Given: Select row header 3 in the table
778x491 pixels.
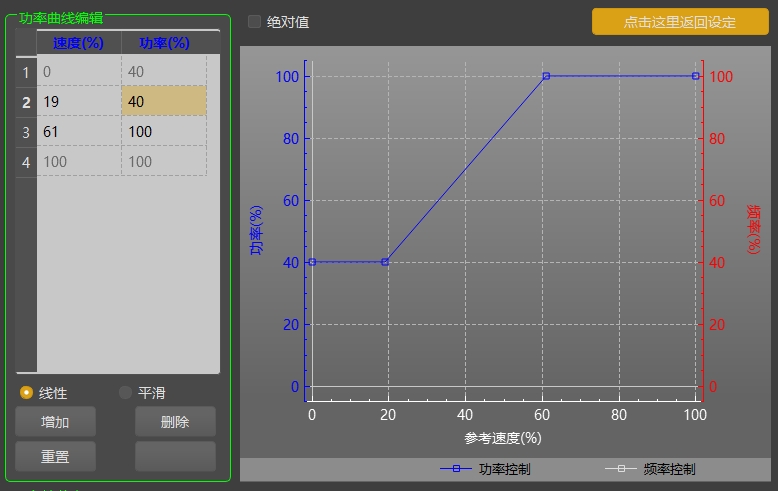Looking at the screenshot, I should pyautogui.click(x=26, y=132).
